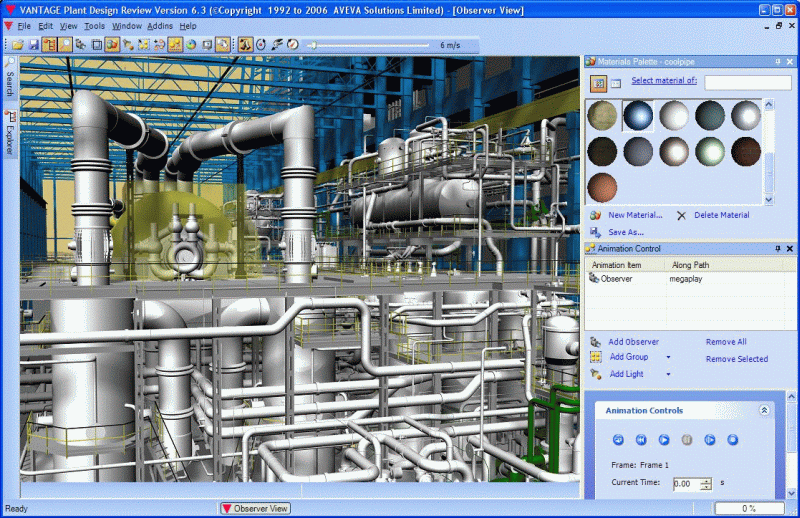Click the Open file toolbar icon
The width and height of the screenshot is (800, 518).
click(x=18, y=45)
